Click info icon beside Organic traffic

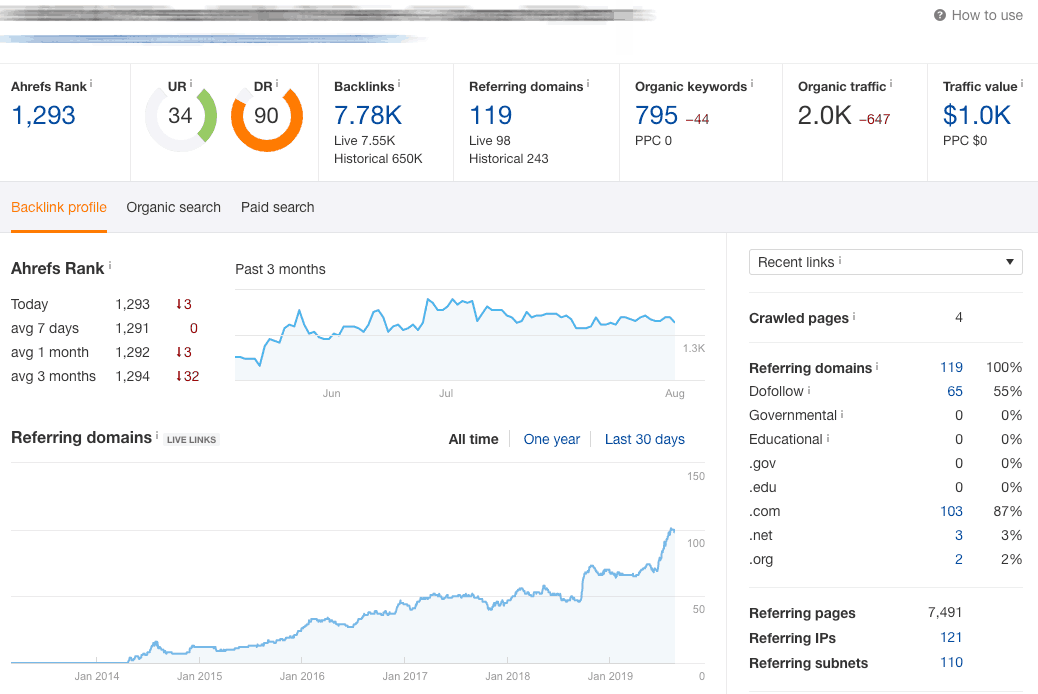890,83
